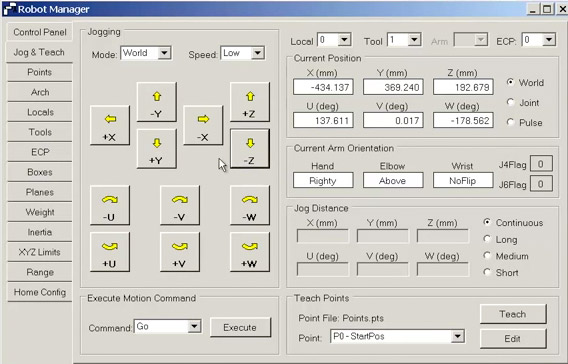This screenshot has width=568, height=364.
Task: Click the Elbow orientation field showing Above
Action: click(x=393, y=180)
